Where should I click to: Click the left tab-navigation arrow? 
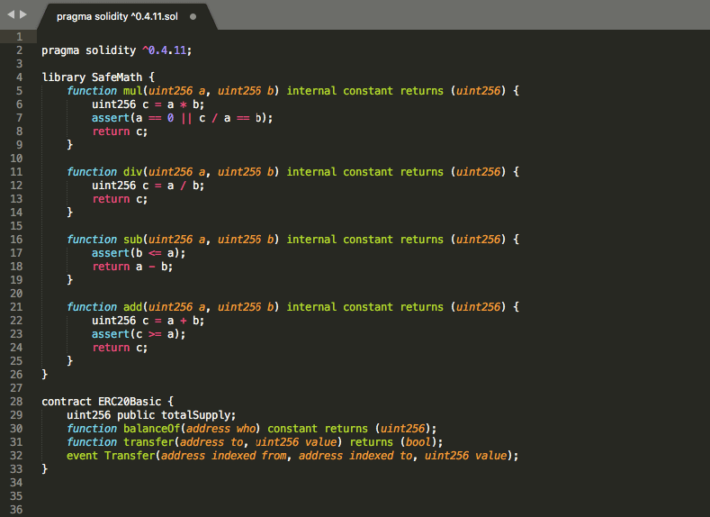(11, 15)
